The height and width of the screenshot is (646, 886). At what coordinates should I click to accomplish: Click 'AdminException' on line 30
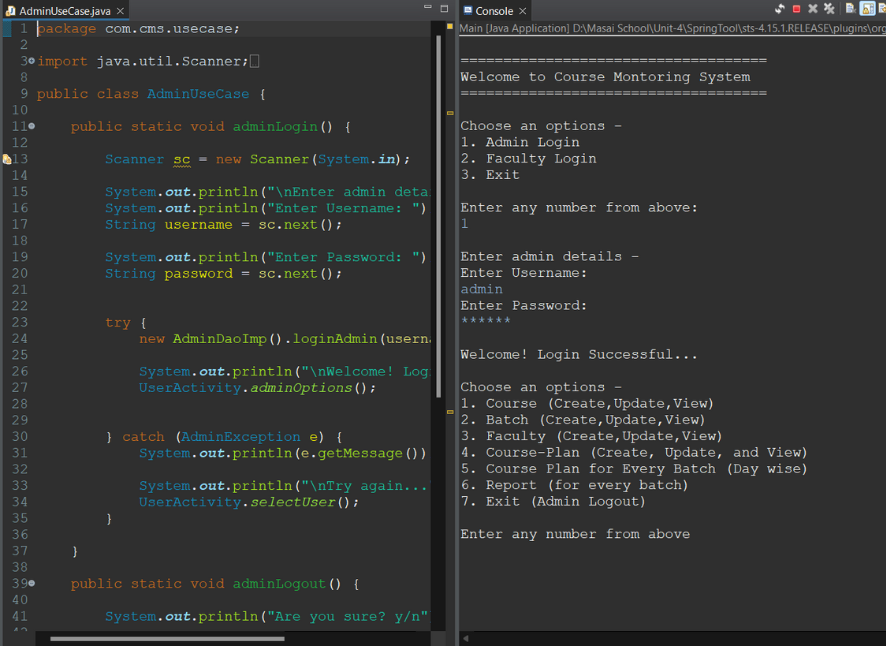(240, 437)
